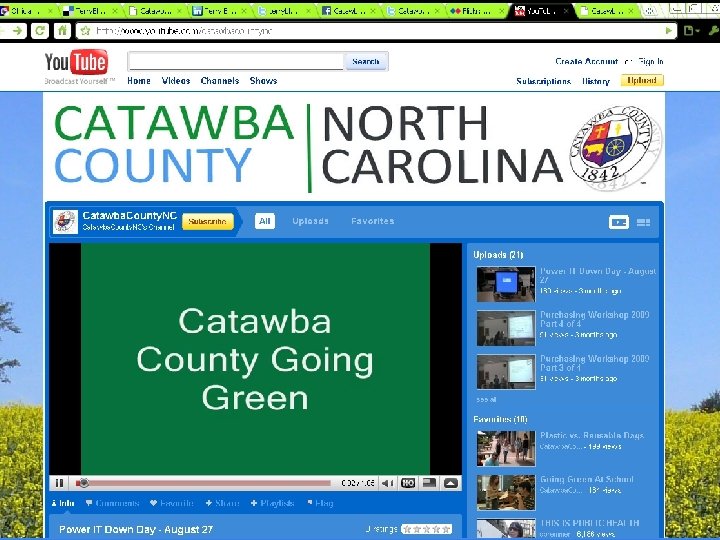This screenshot has width=720, height=540.
Task: Select the All tab on channel
Action: (265, 221)
